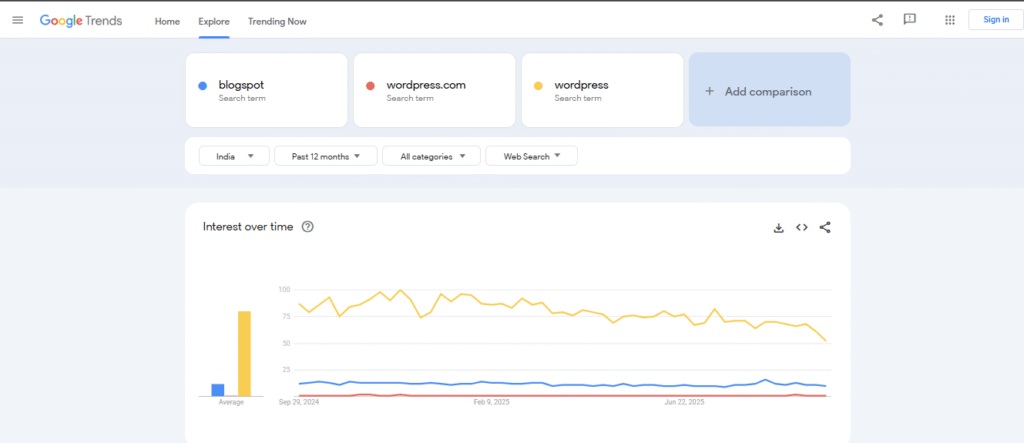Edit the wordpress.com search term card

pos(434,90)
